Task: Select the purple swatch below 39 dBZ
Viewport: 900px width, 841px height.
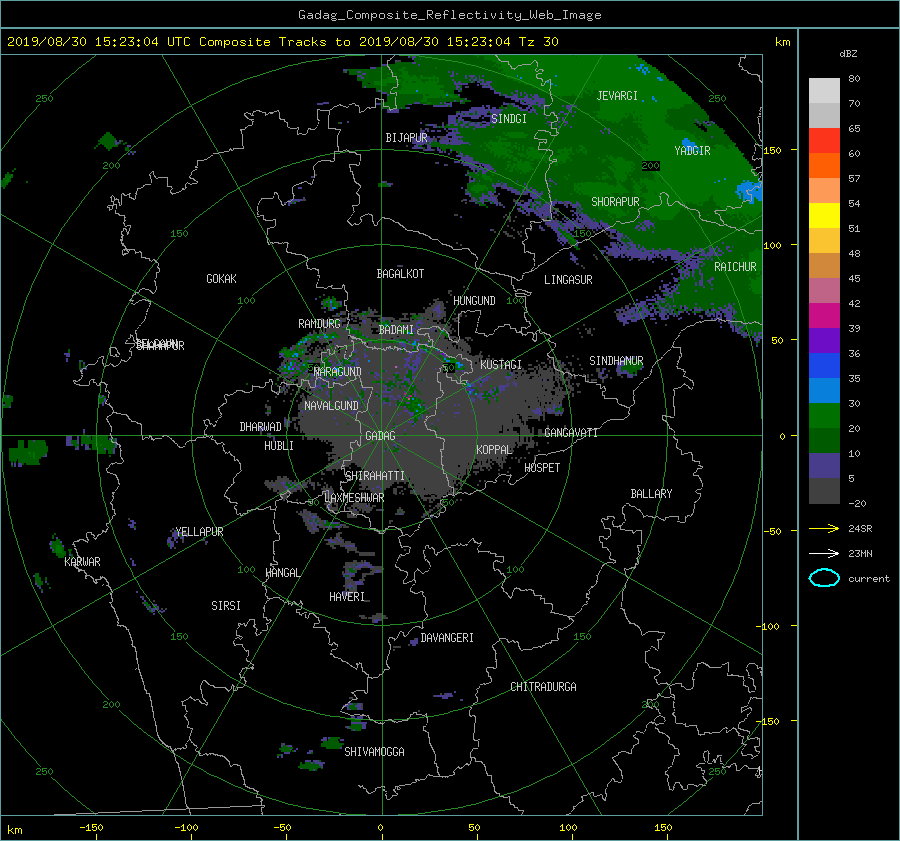Action: 824,340
